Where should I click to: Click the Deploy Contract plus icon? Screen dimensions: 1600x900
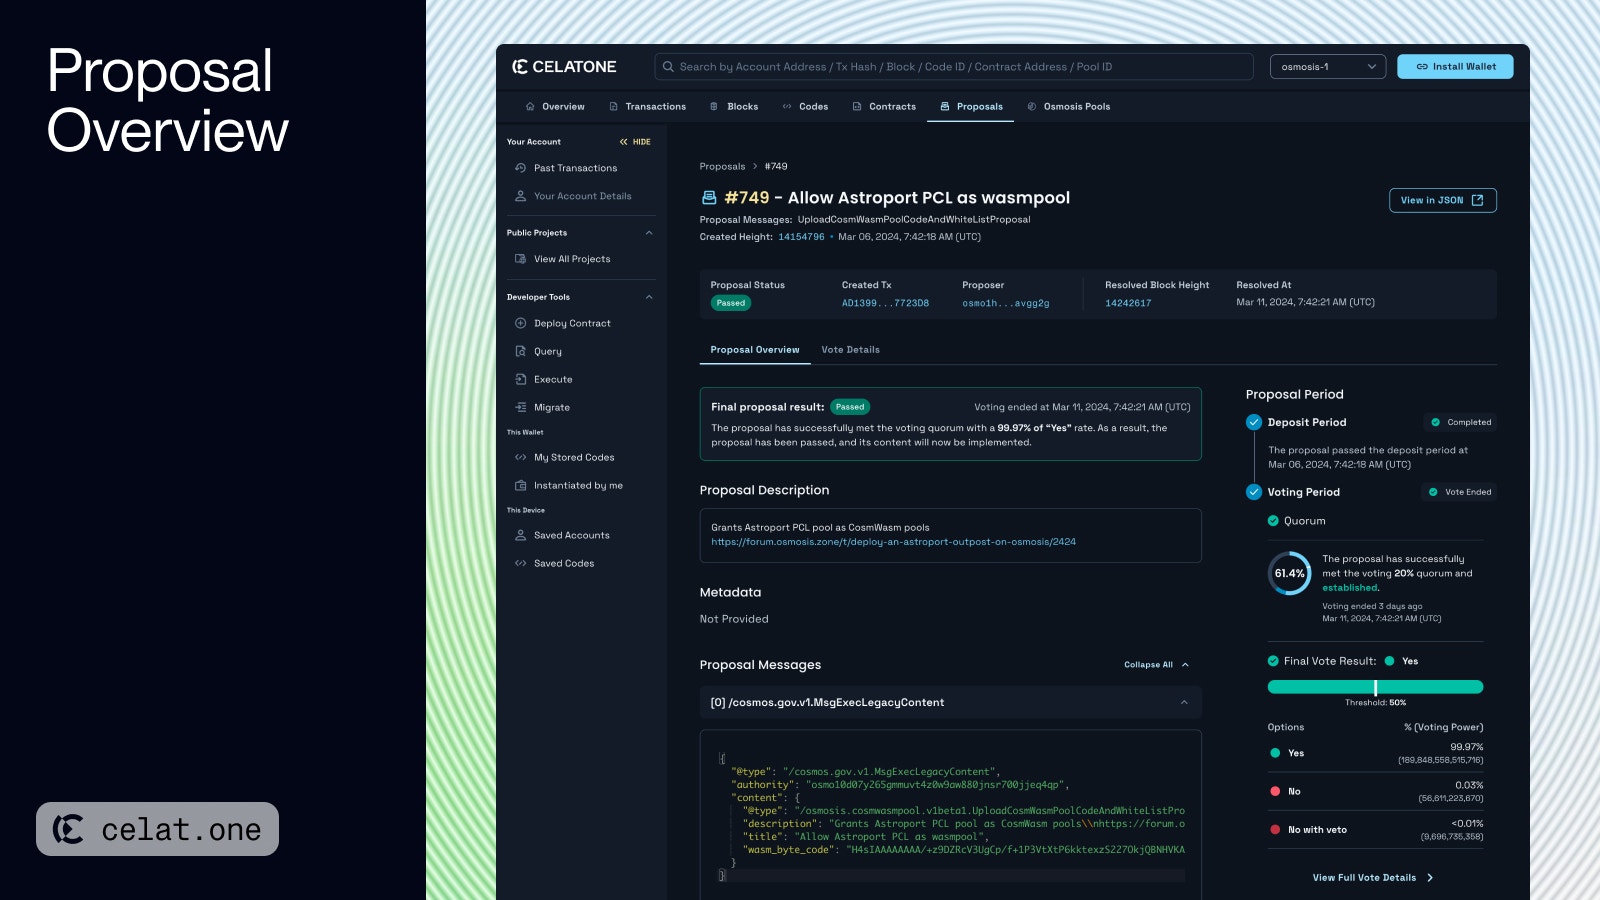(x=520, y=323)
